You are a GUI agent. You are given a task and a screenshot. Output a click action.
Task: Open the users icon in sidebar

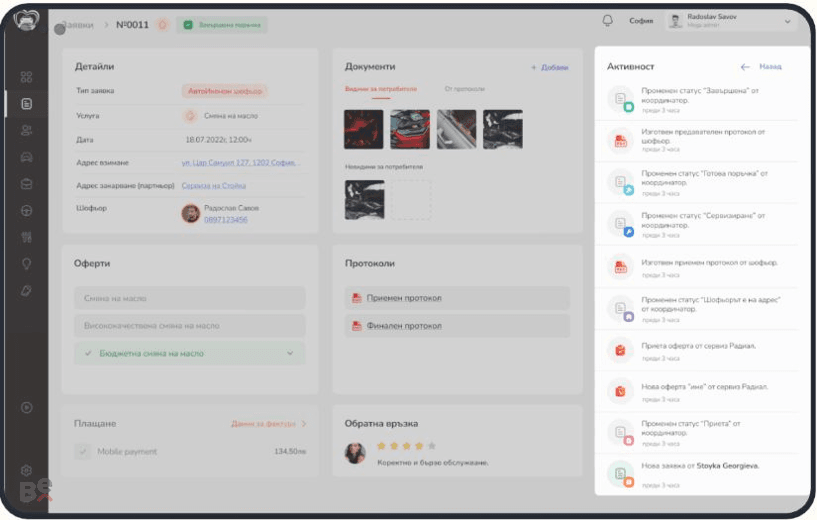(x=26, y=130)
